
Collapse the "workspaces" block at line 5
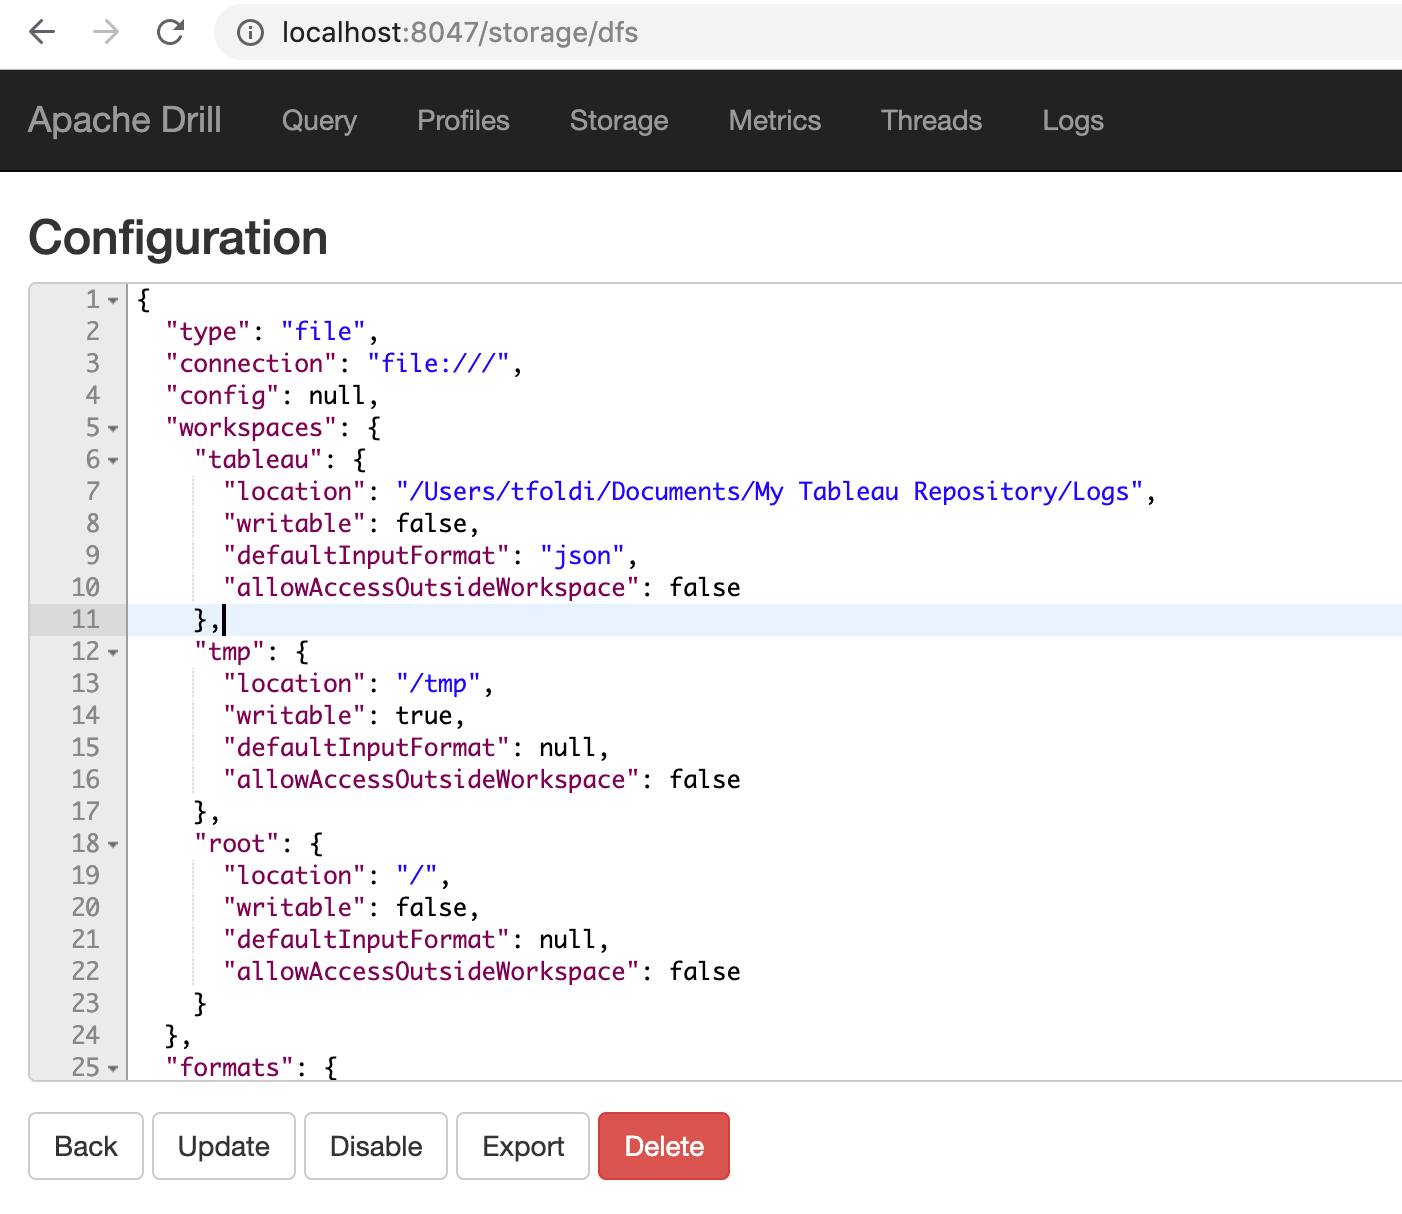coord(113,428)
